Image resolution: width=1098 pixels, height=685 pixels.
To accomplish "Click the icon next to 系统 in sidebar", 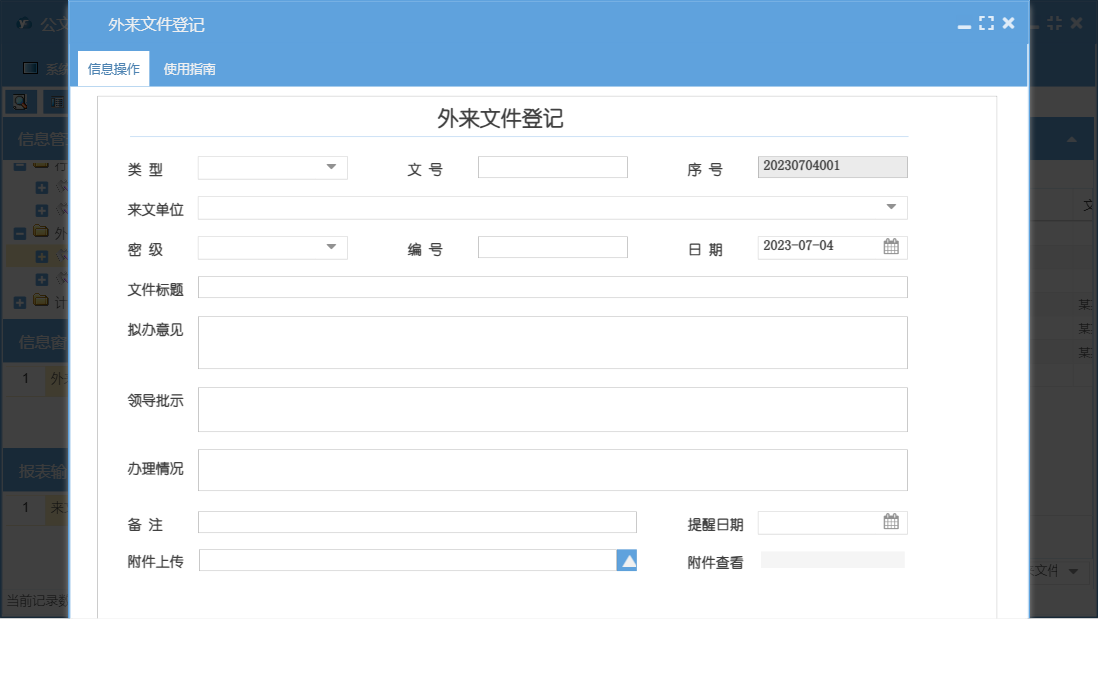I will click(x=30, y=68).
